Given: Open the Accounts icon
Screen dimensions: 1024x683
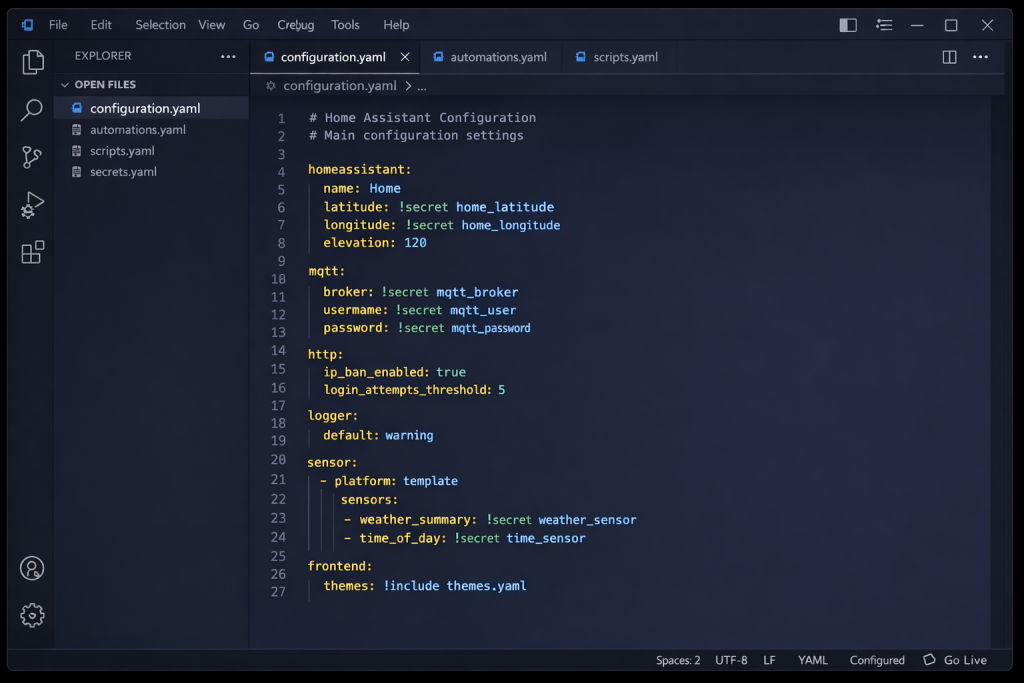Looking at the screenshot, I should [32, 568].
